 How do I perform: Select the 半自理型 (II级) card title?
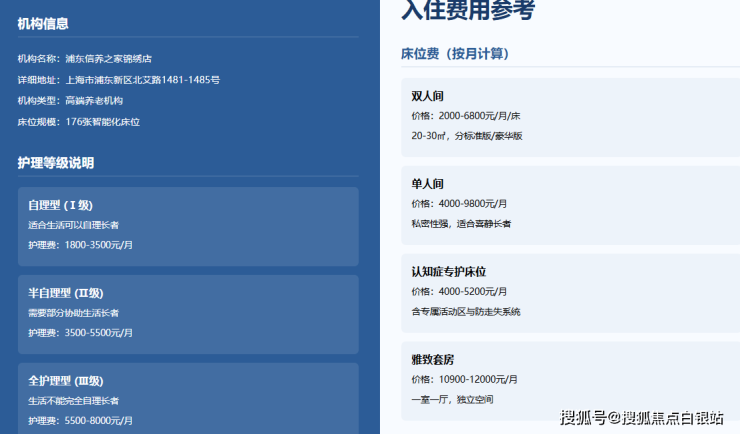(66, 293)
